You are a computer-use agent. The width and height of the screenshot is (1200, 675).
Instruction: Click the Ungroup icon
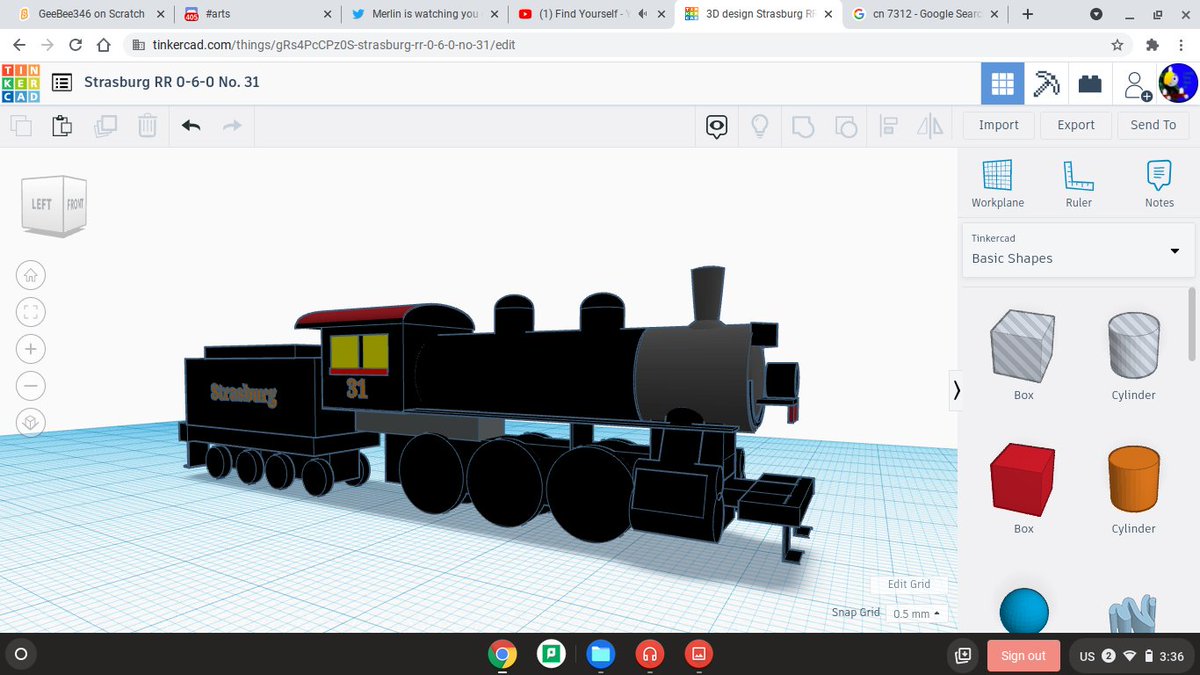pyautogui.click(x=846, y=125)
